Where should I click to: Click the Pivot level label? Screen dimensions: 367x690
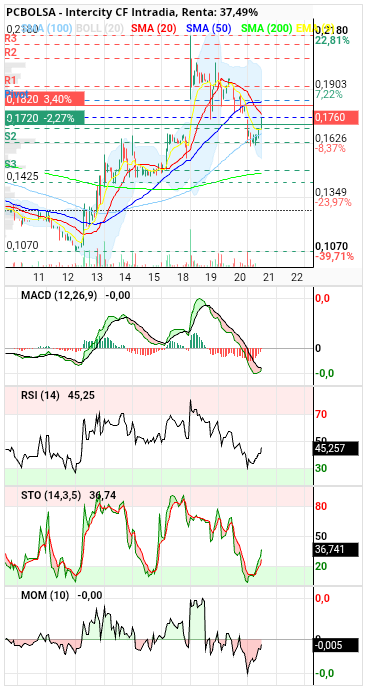pos(17,94)
